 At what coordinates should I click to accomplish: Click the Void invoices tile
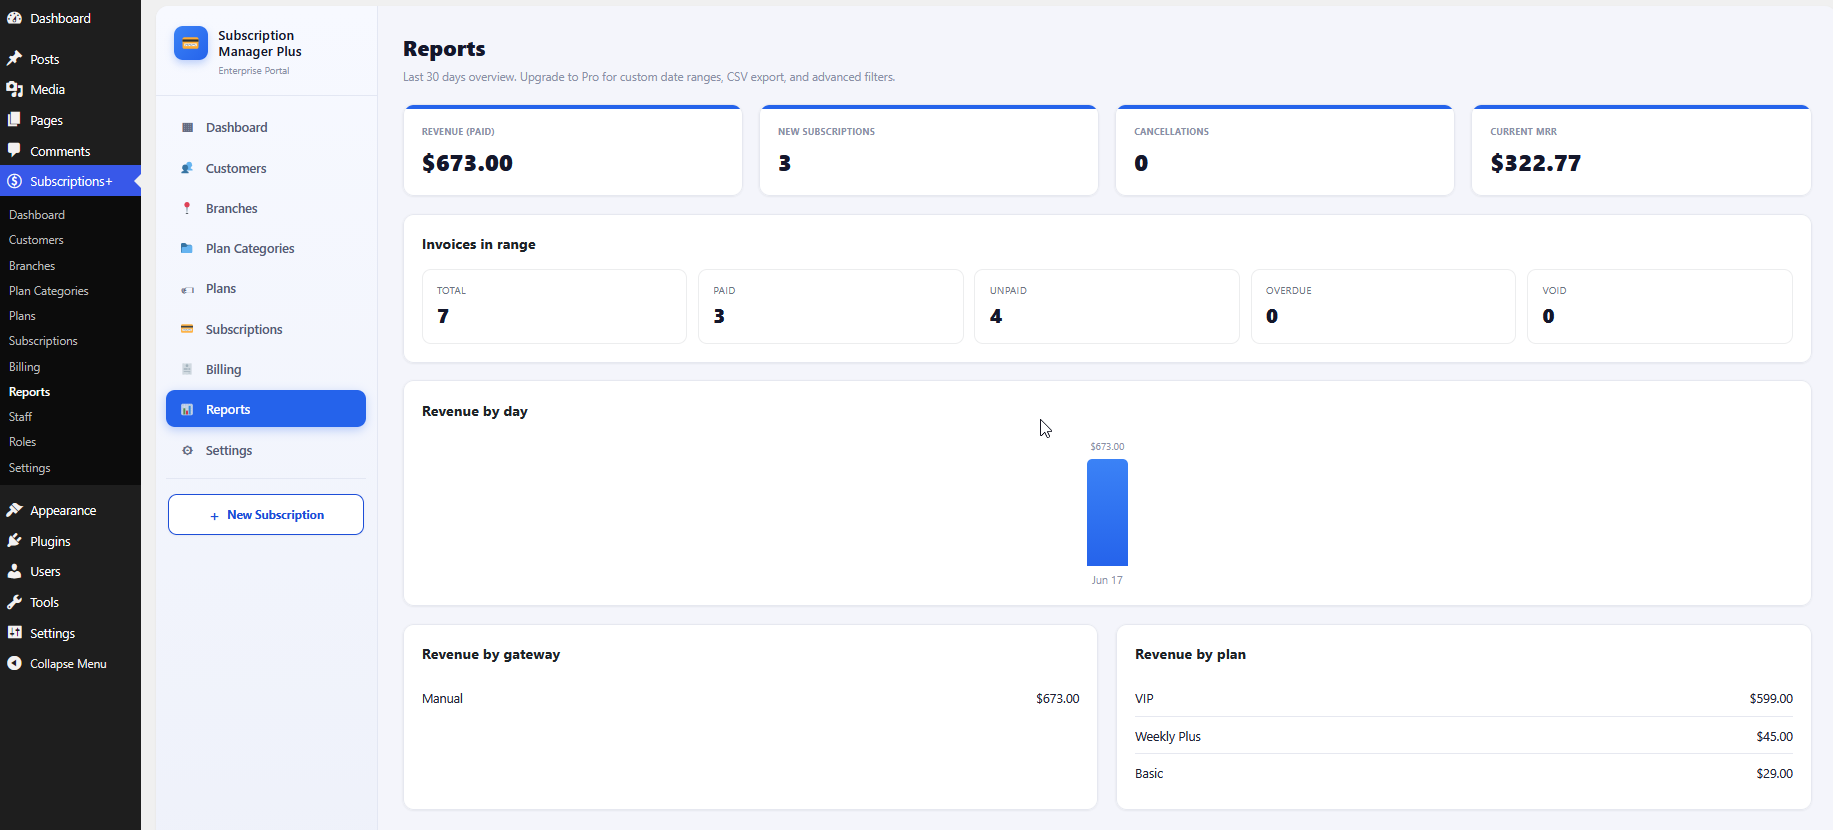click(1659, 306)
